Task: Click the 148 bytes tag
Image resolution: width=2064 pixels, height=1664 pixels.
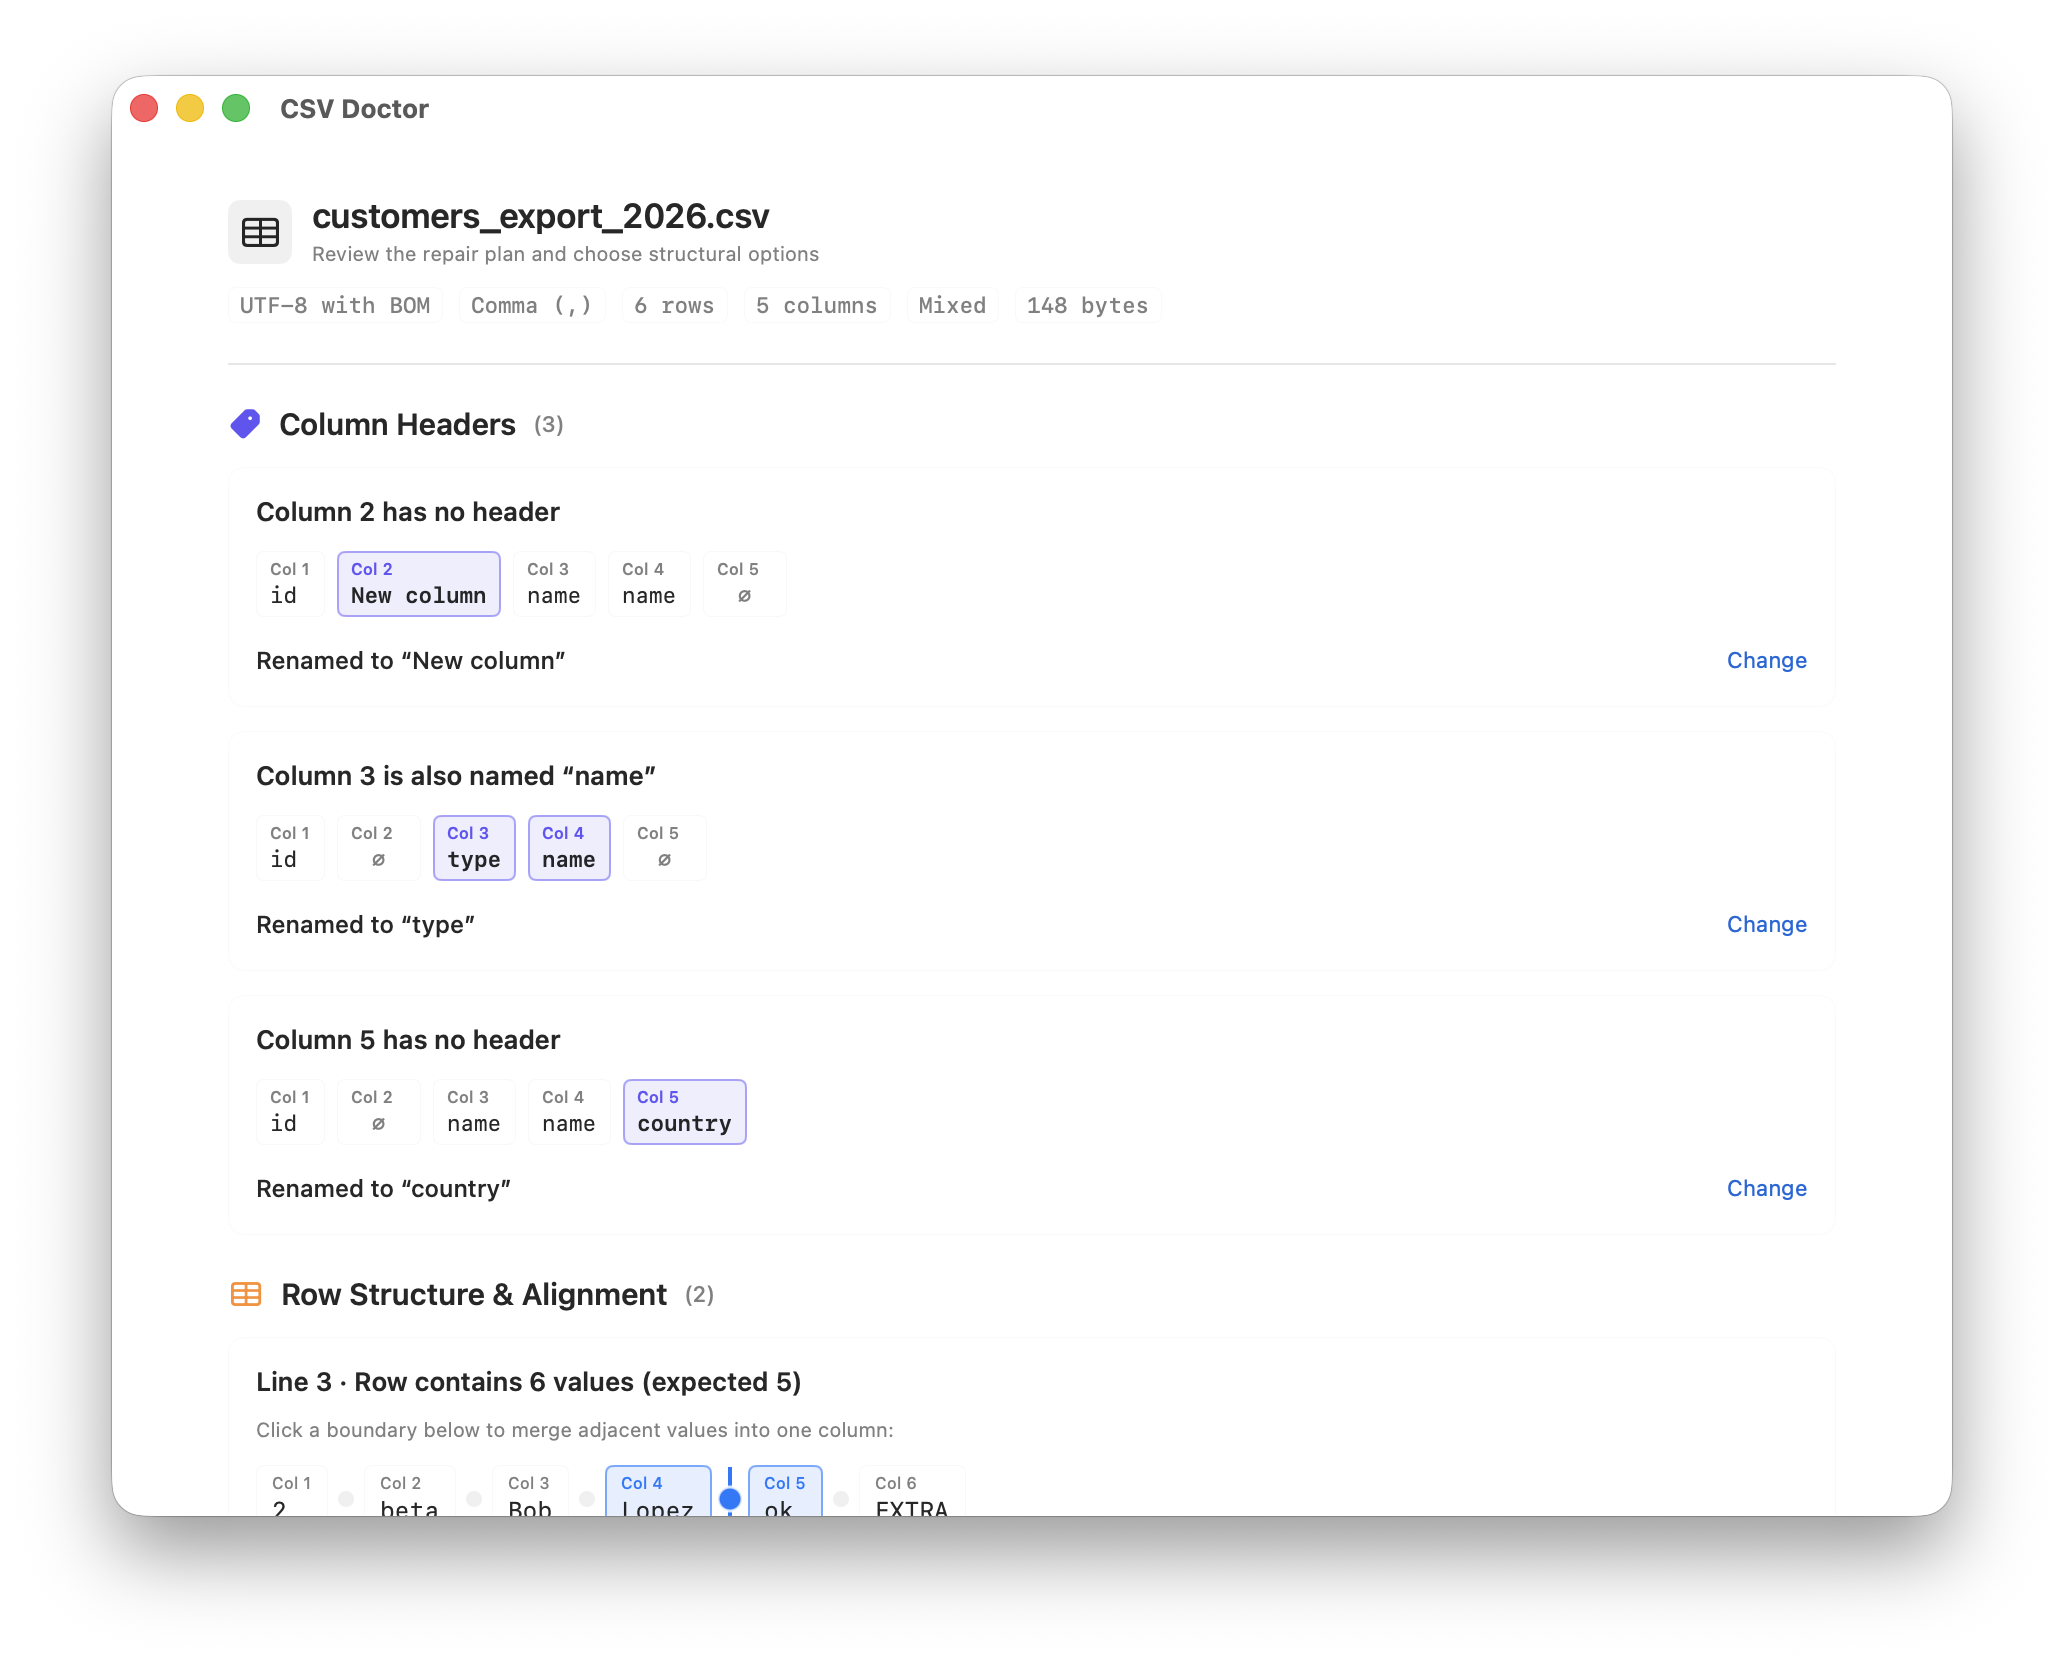Action: click(1087, 305)
